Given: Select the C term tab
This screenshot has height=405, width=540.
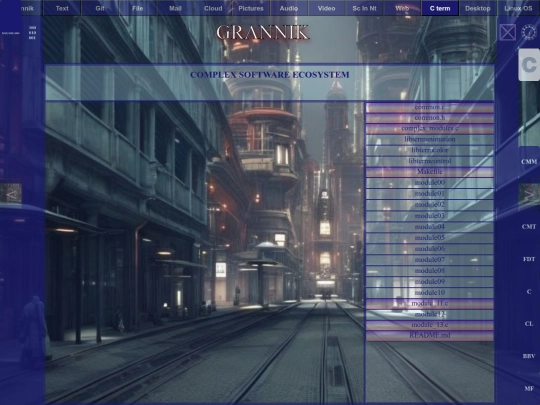Looking at the screenshot, I should 440,8.
